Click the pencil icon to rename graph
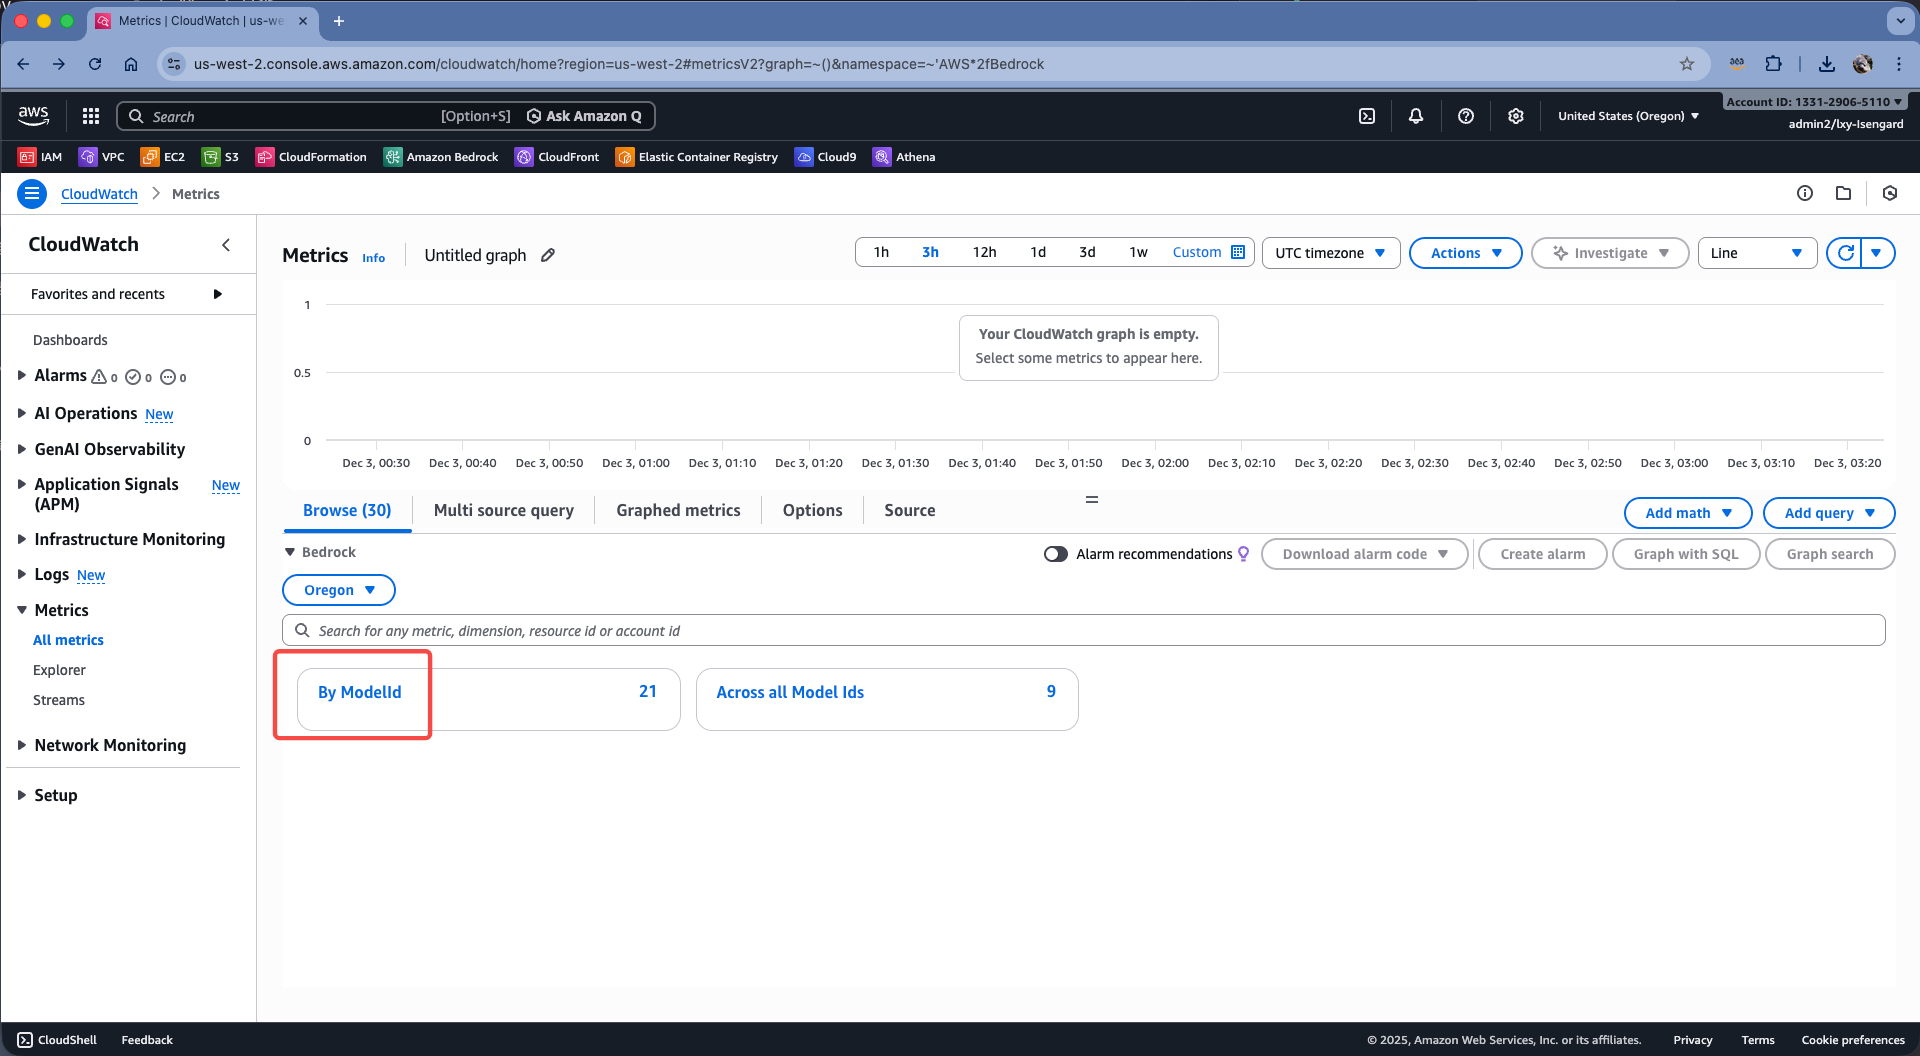 [548, 255]
